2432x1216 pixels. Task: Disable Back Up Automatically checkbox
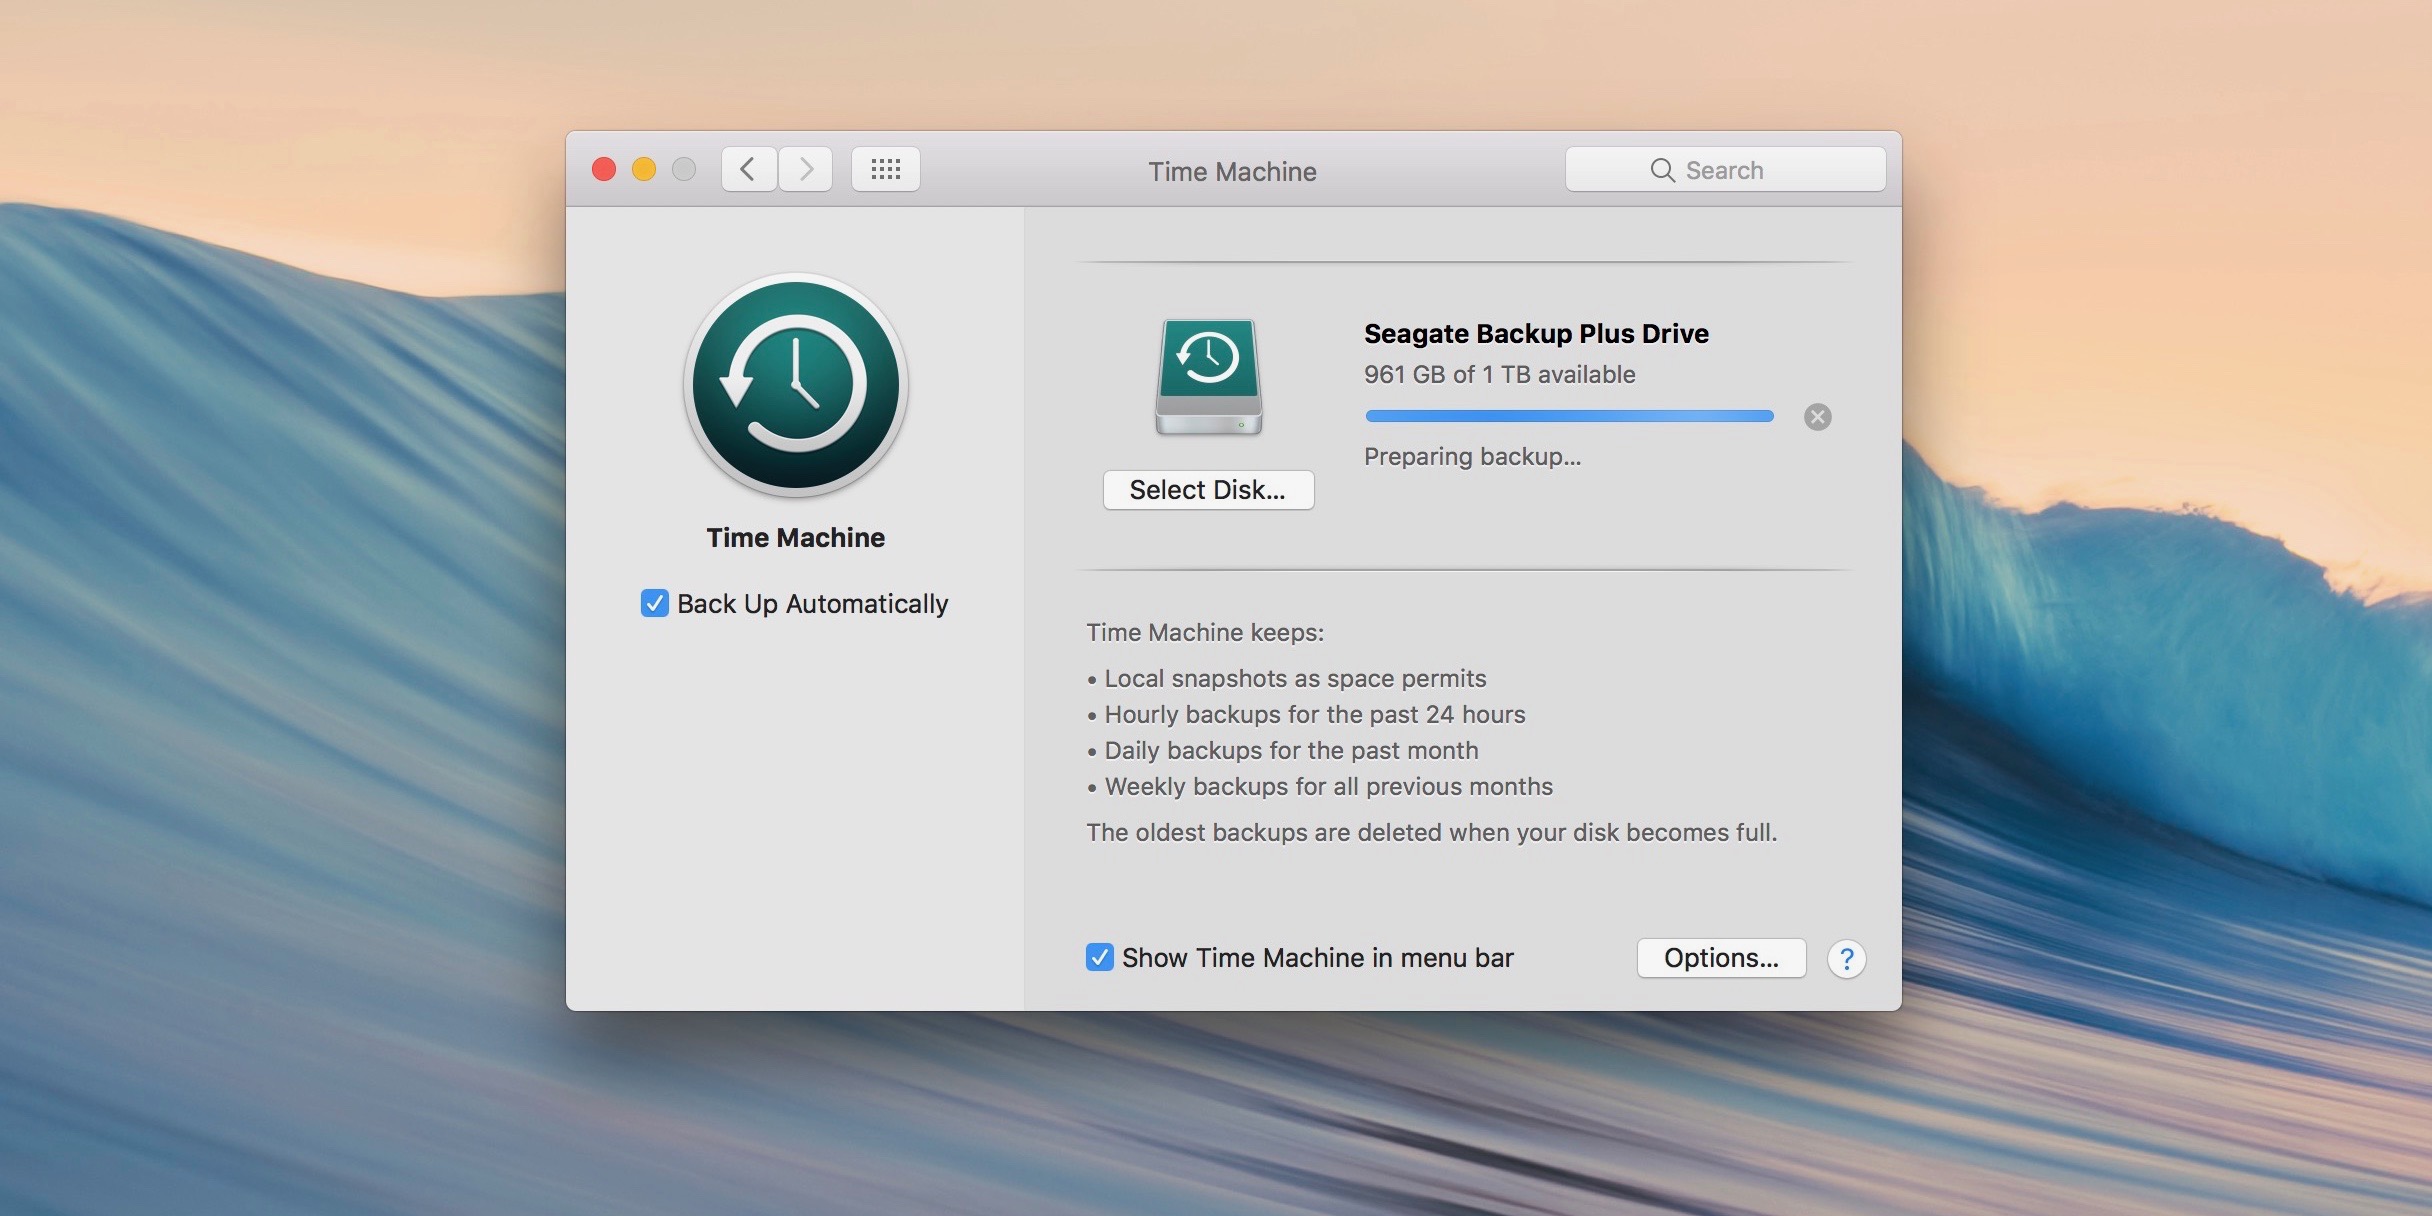click(654, 603)
